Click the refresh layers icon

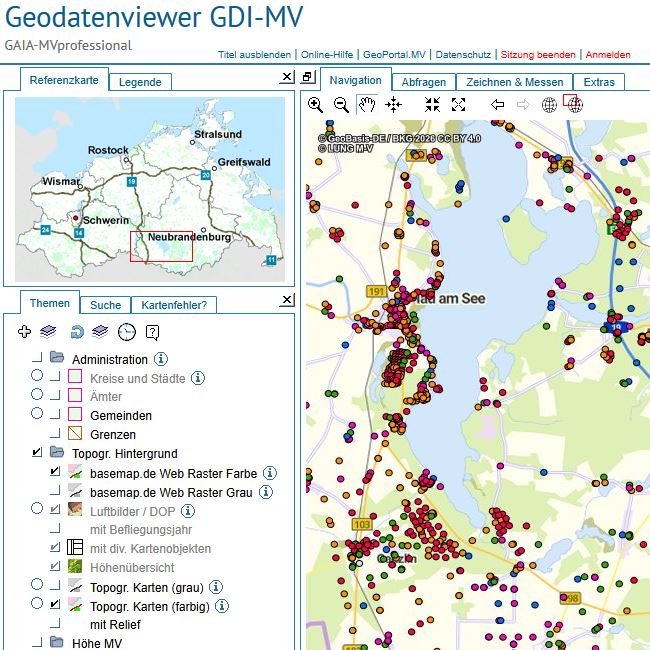coord(77,332)
